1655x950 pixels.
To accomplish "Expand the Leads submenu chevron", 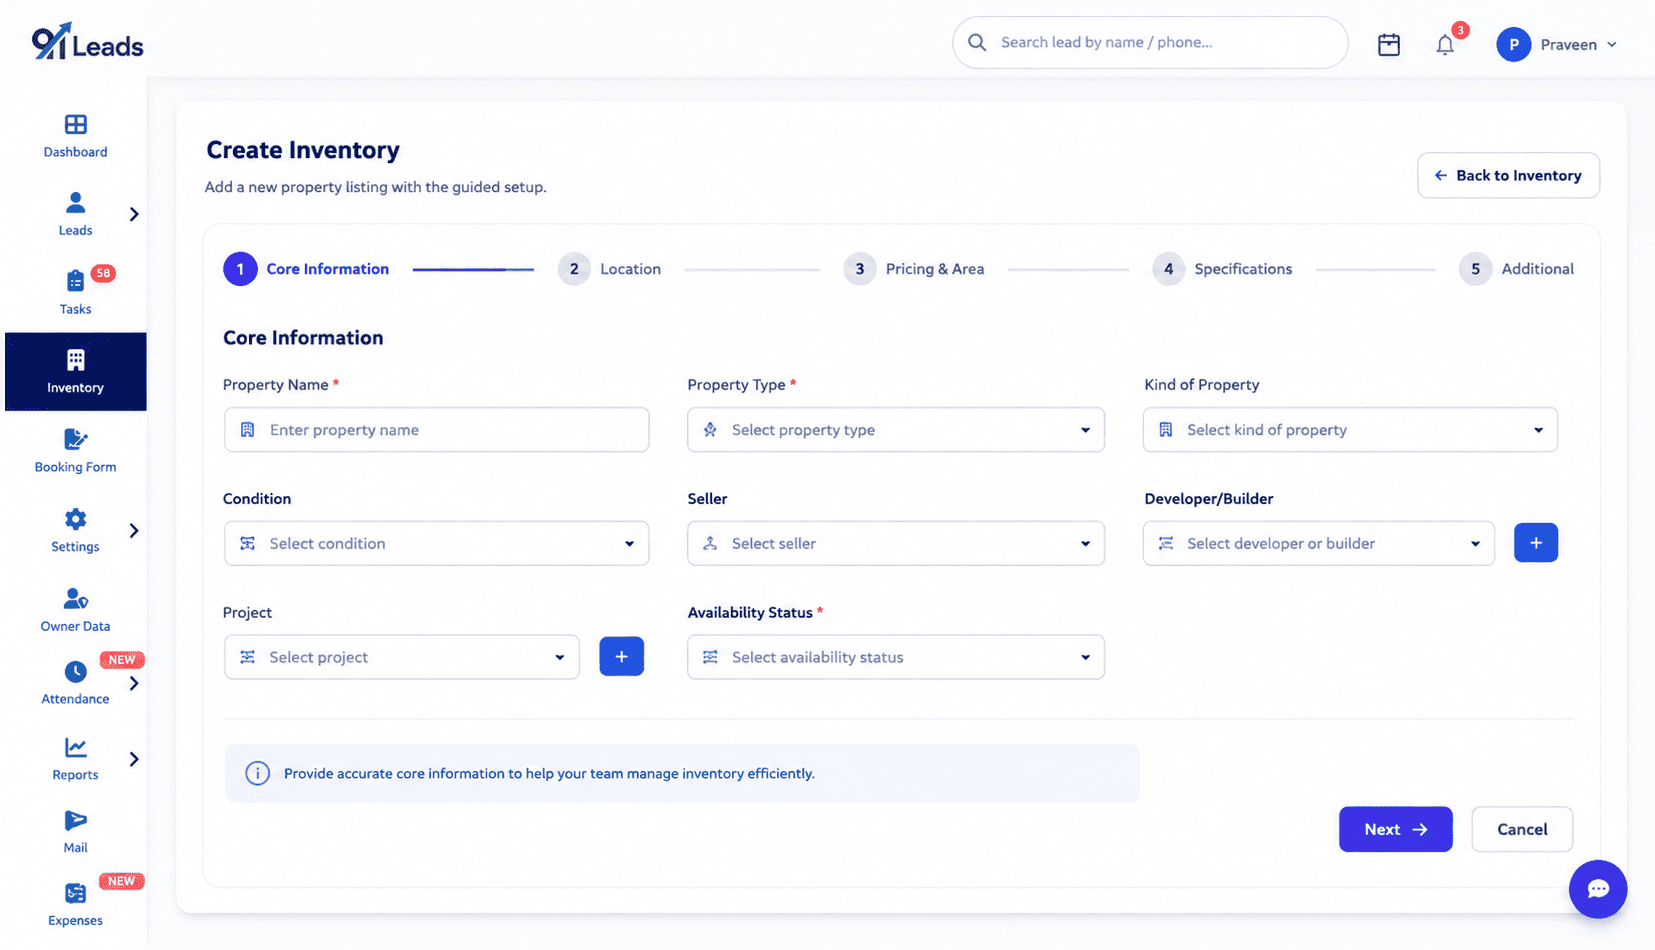I will click(x=134, y=214).
